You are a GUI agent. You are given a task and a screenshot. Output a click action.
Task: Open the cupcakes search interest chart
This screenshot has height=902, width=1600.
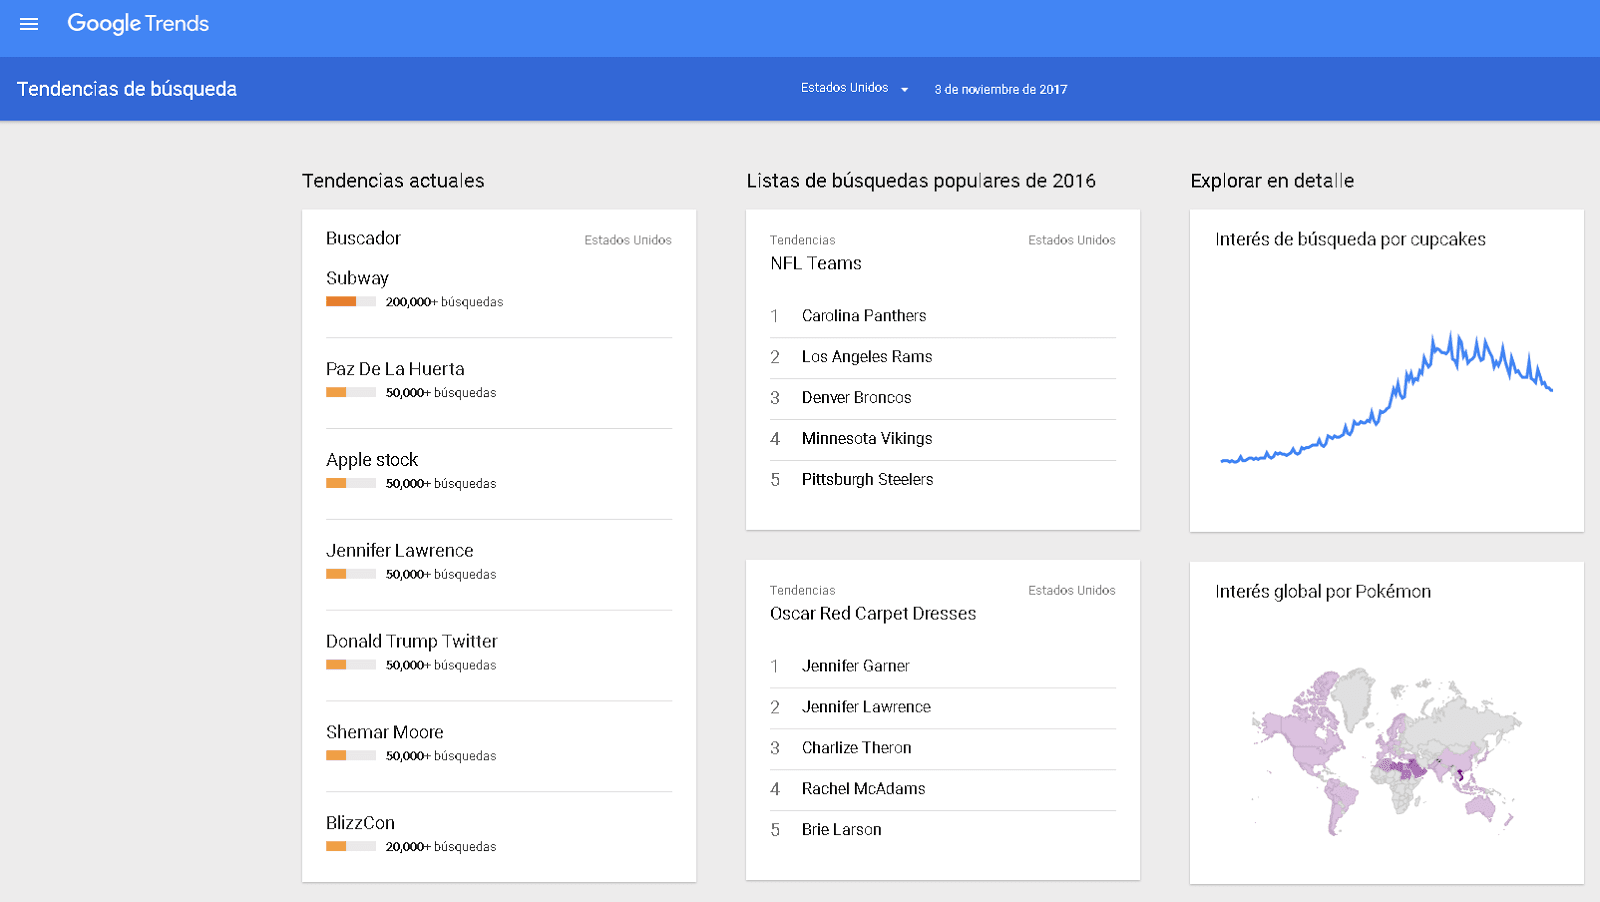pos(1386,397)
